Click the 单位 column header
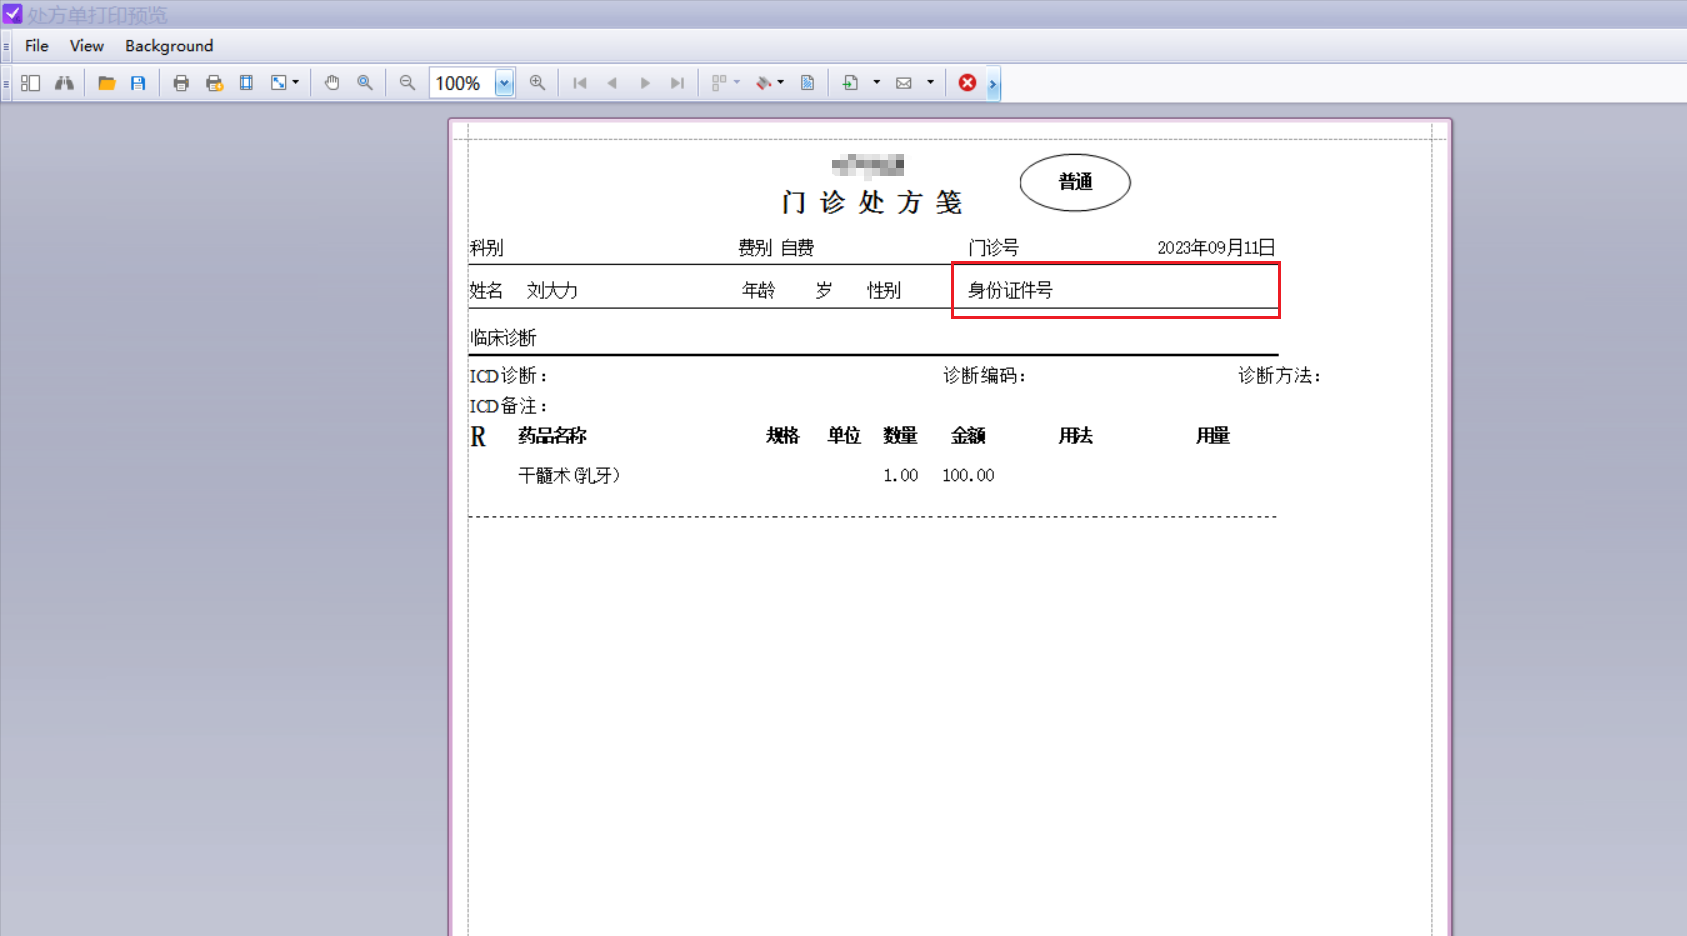The height and width of the screenshot is (936, 1687). coord(844,435)
